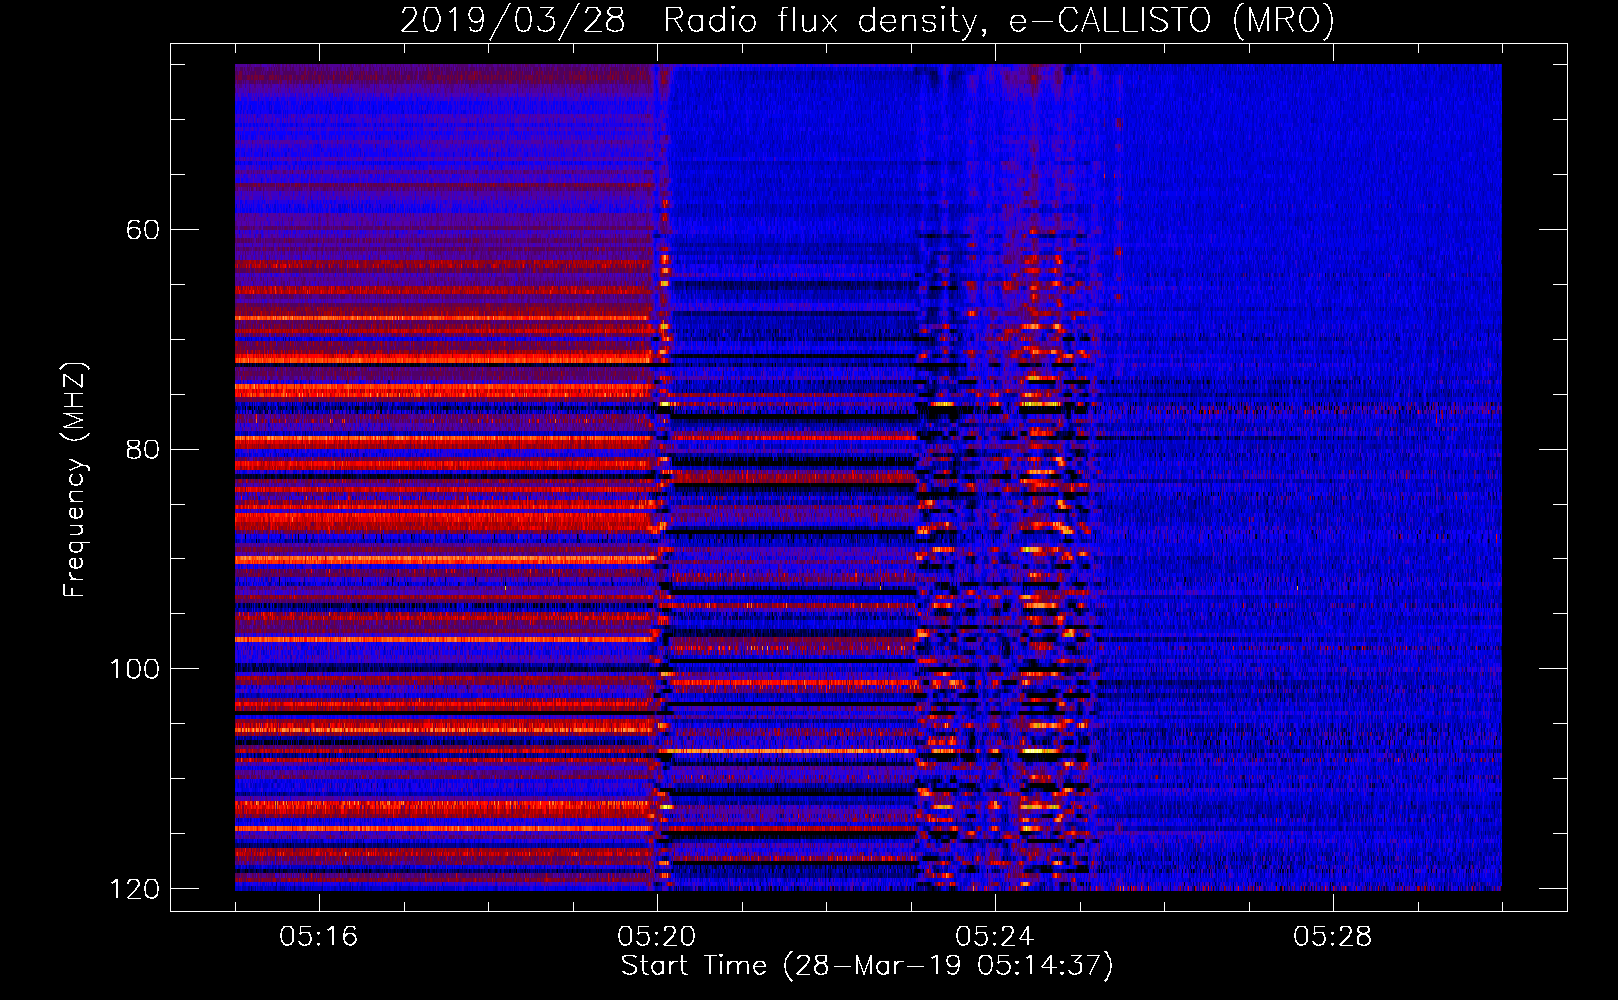Viewport: 1618px width, 1000px height.
Task: Click the '05:16' time tick label
Action: pyautogui.click(x=319, y=936)
